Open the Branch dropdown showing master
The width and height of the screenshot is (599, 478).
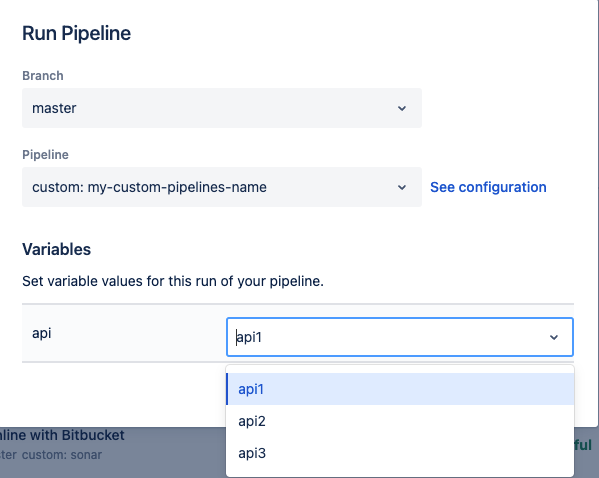pos(222,108)
